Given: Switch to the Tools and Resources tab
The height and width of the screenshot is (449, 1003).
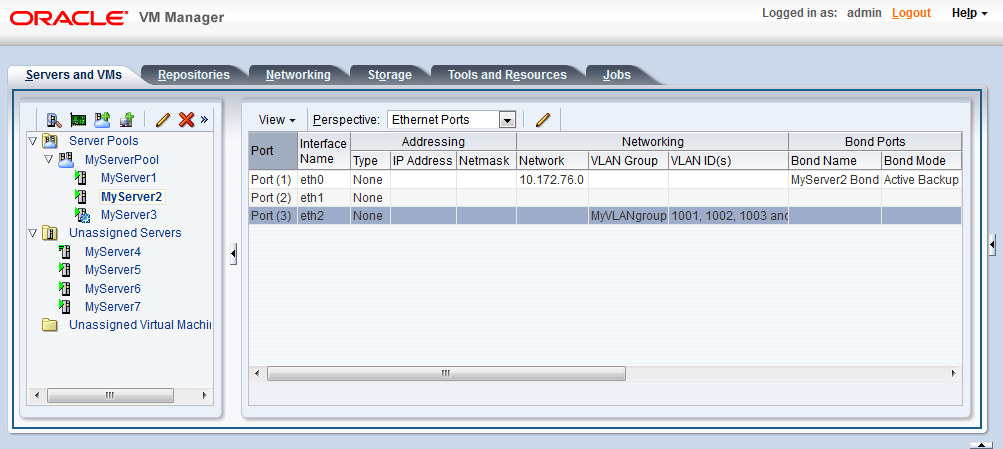Looking at the screenshot, I should pyautogui.click(x=507, y=75).
